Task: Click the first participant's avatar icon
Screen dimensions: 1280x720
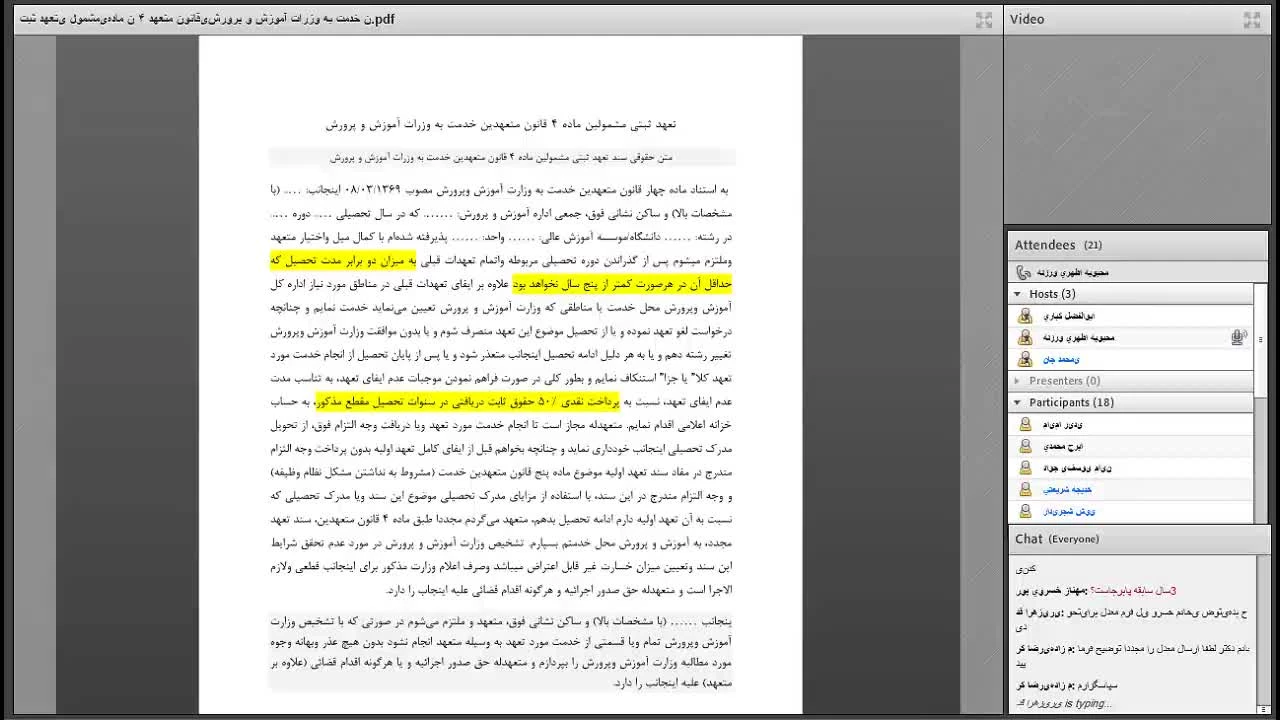Action: point(1024,424)
